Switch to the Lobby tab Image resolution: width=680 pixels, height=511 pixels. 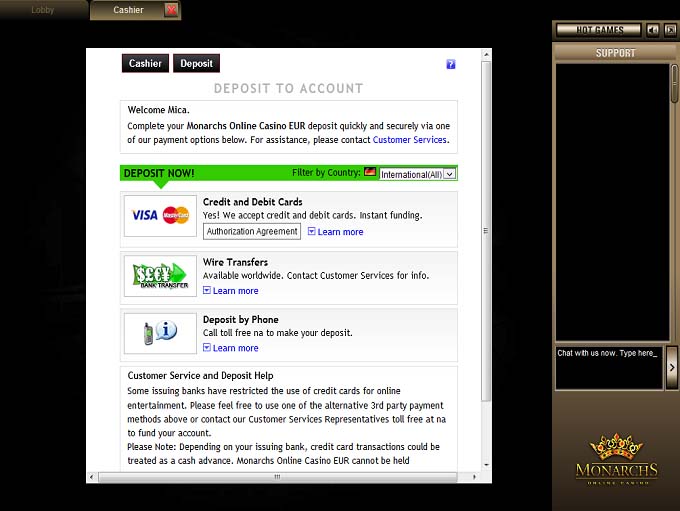pyautogui.click(x=43, y=10)
